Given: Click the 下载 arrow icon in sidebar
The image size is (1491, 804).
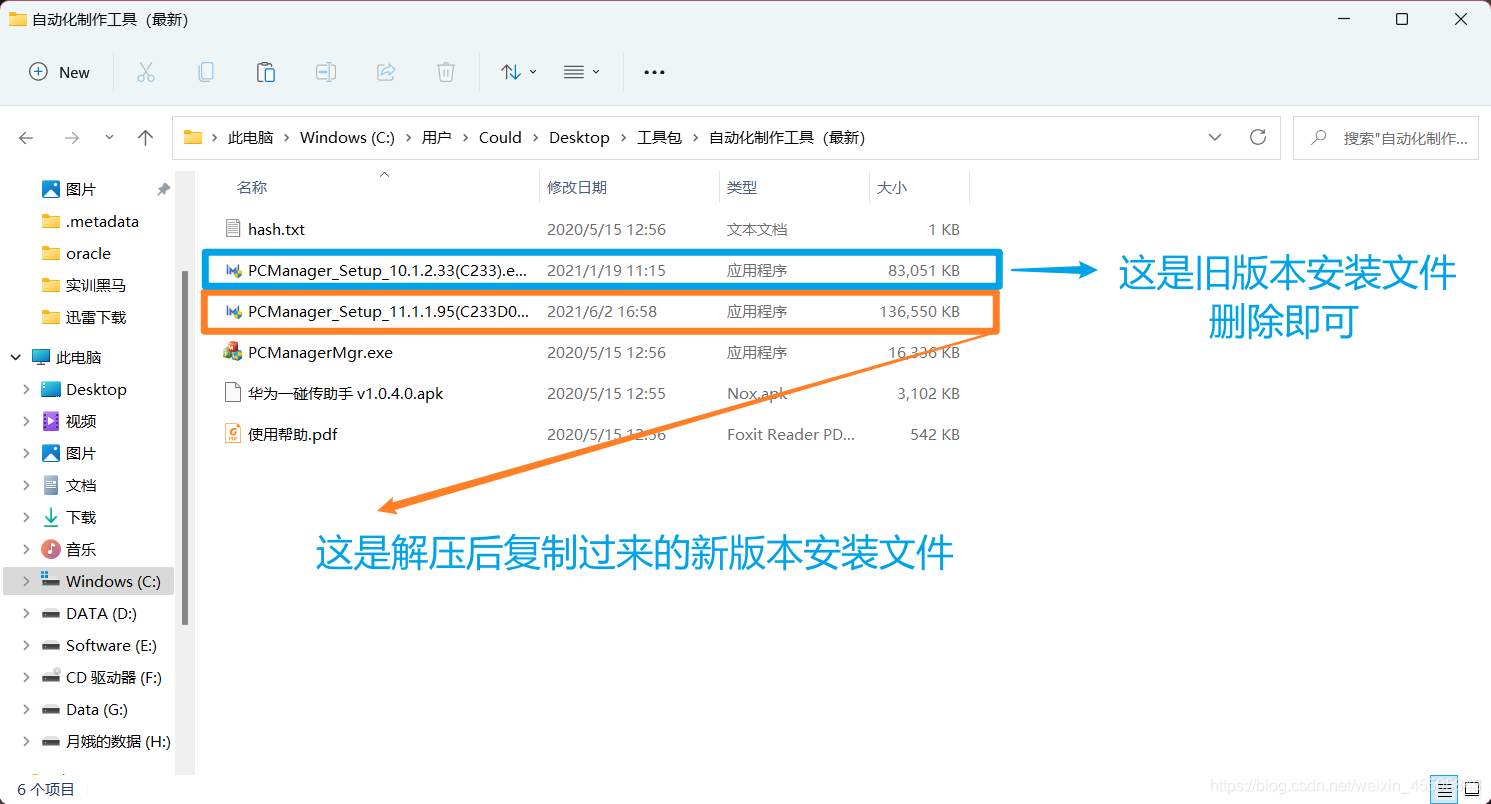Looking at the screenshot, I should [x=50, y=517].
